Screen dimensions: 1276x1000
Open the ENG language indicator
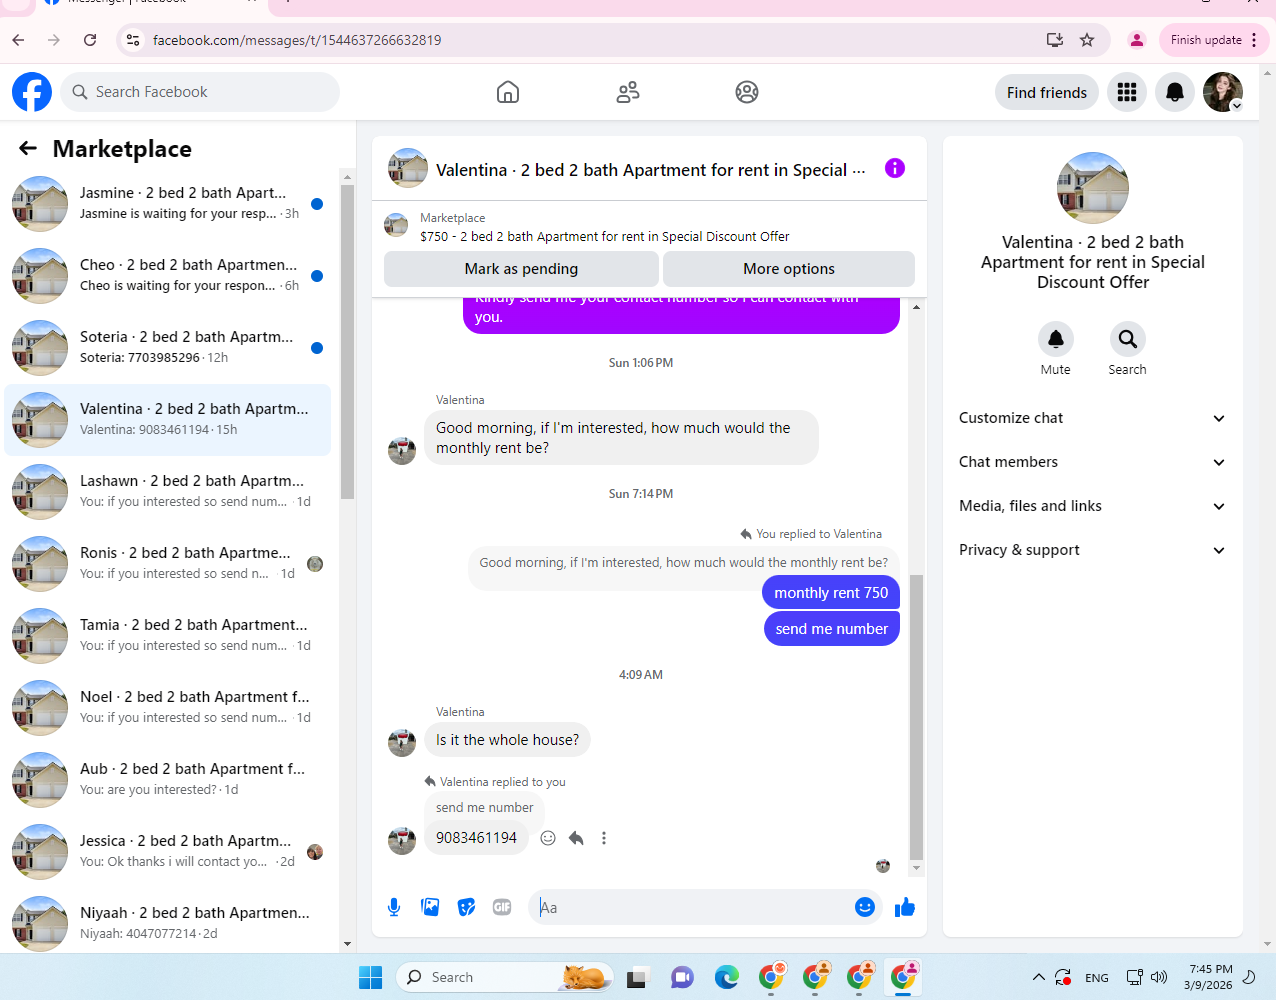(x=1097, y=978)
